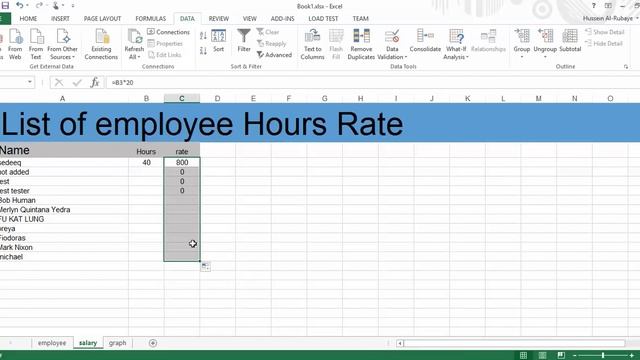Add new sheet with plus icon
This screenshot has height=360, width=640.
click(153, 343)
